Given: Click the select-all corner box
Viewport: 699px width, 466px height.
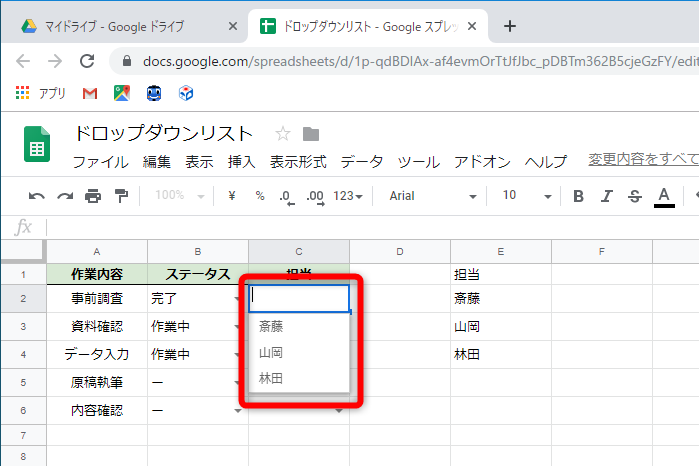Looking at the screenshot, I should pos(23,252).
